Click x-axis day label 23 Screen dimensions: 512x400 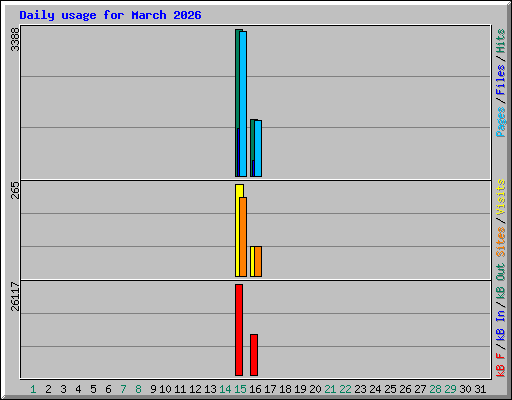[x=360, y=389]
